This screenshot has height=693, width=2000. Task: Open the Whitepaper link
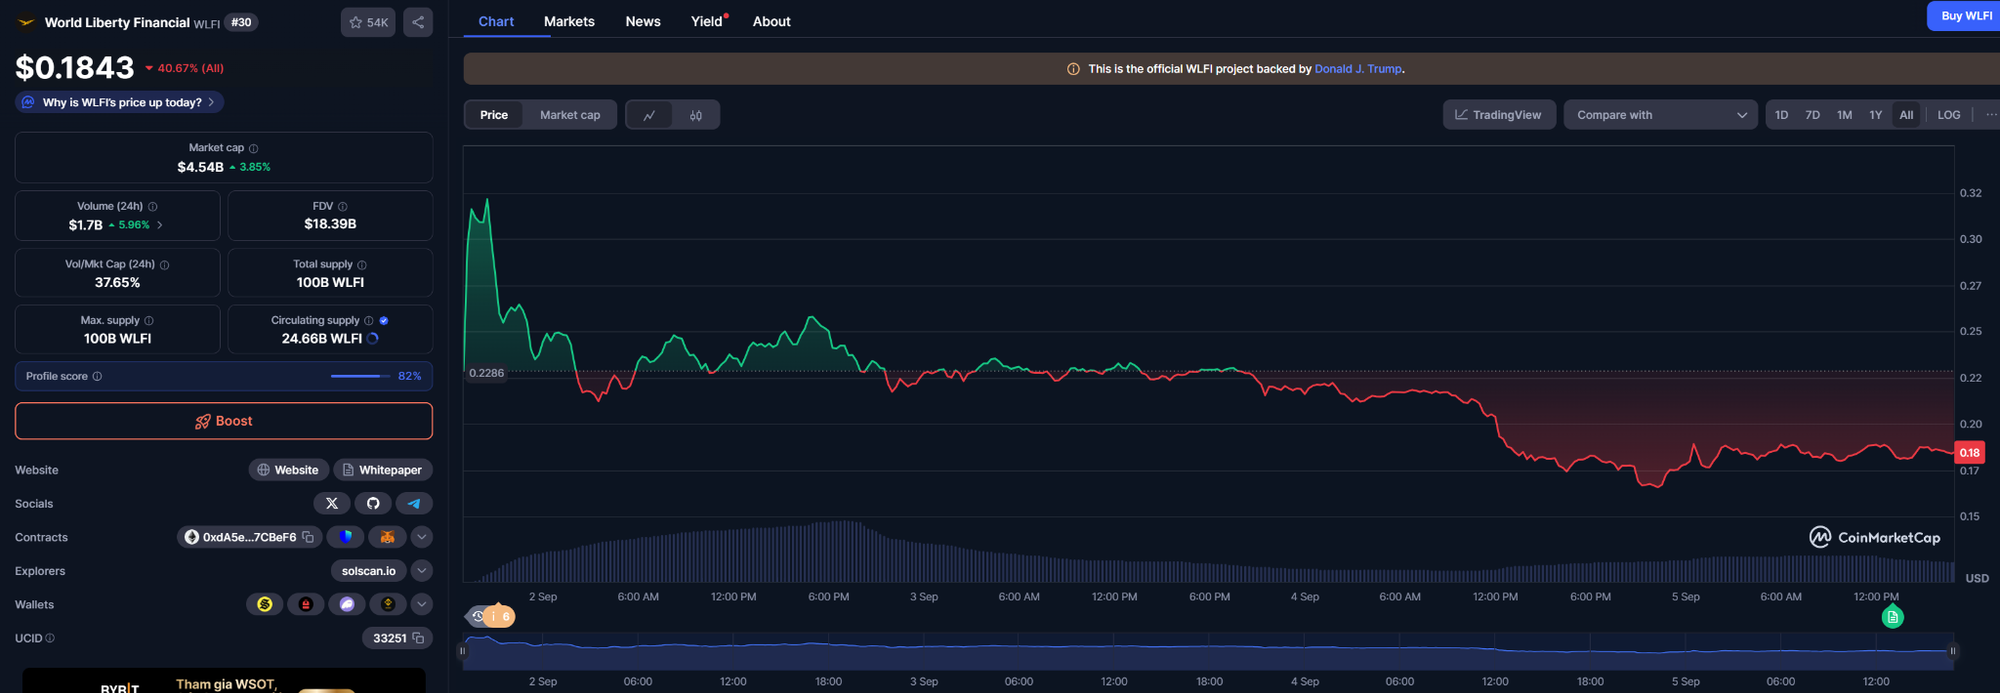point(383,470)
